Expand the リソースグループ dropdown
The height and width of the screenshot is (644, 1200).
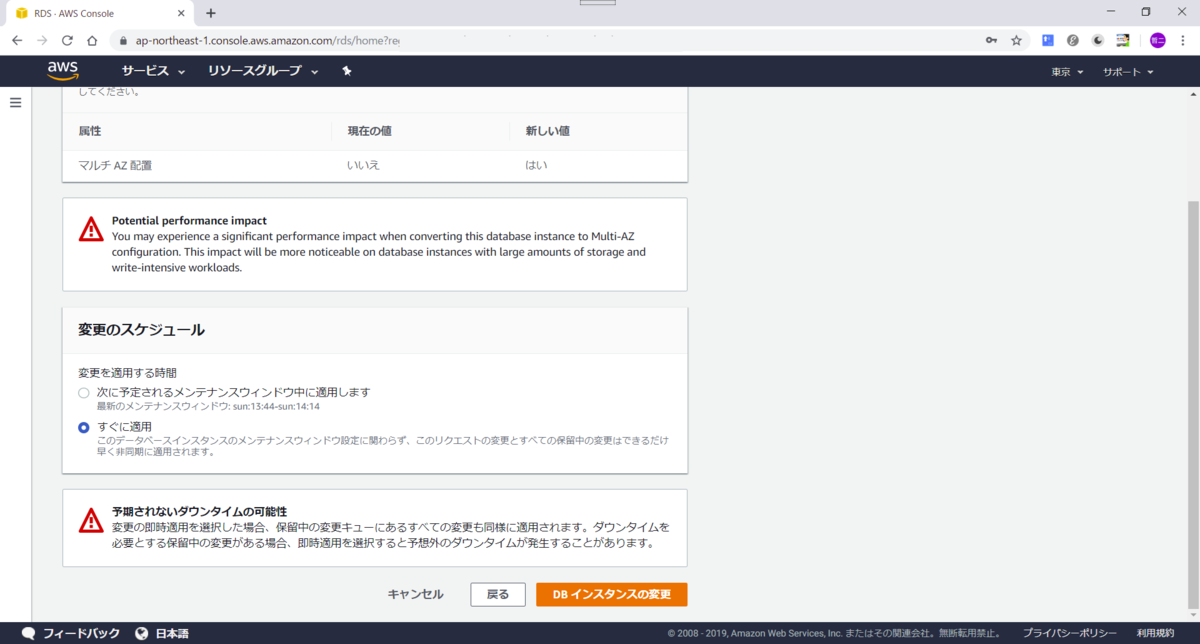tap(263, 71)
